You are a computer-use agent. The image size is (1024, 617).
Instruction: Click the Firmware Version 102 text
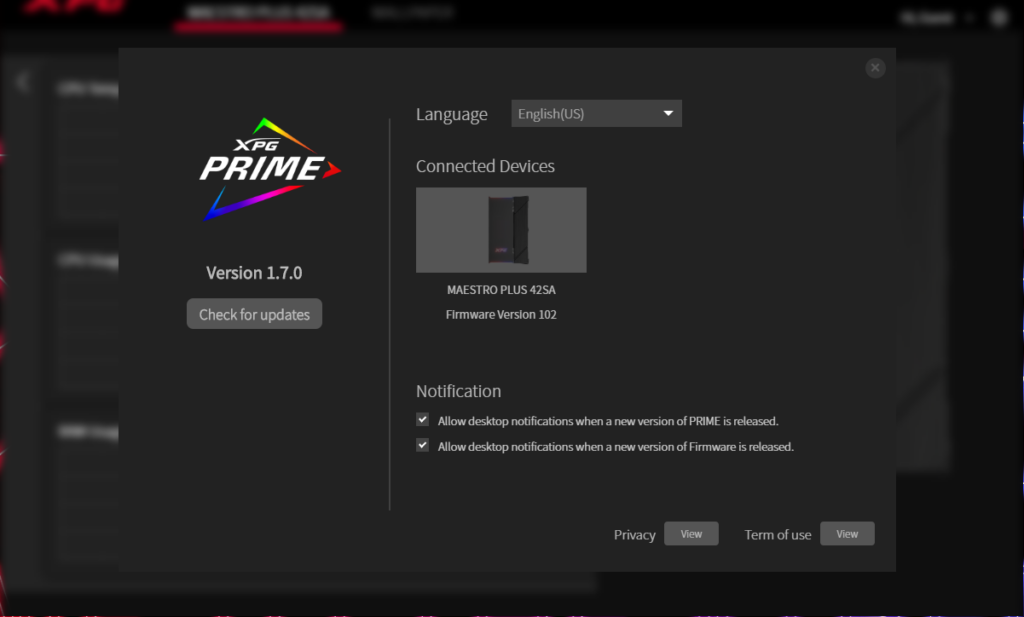pyautogui.click(x=501, y=315)
